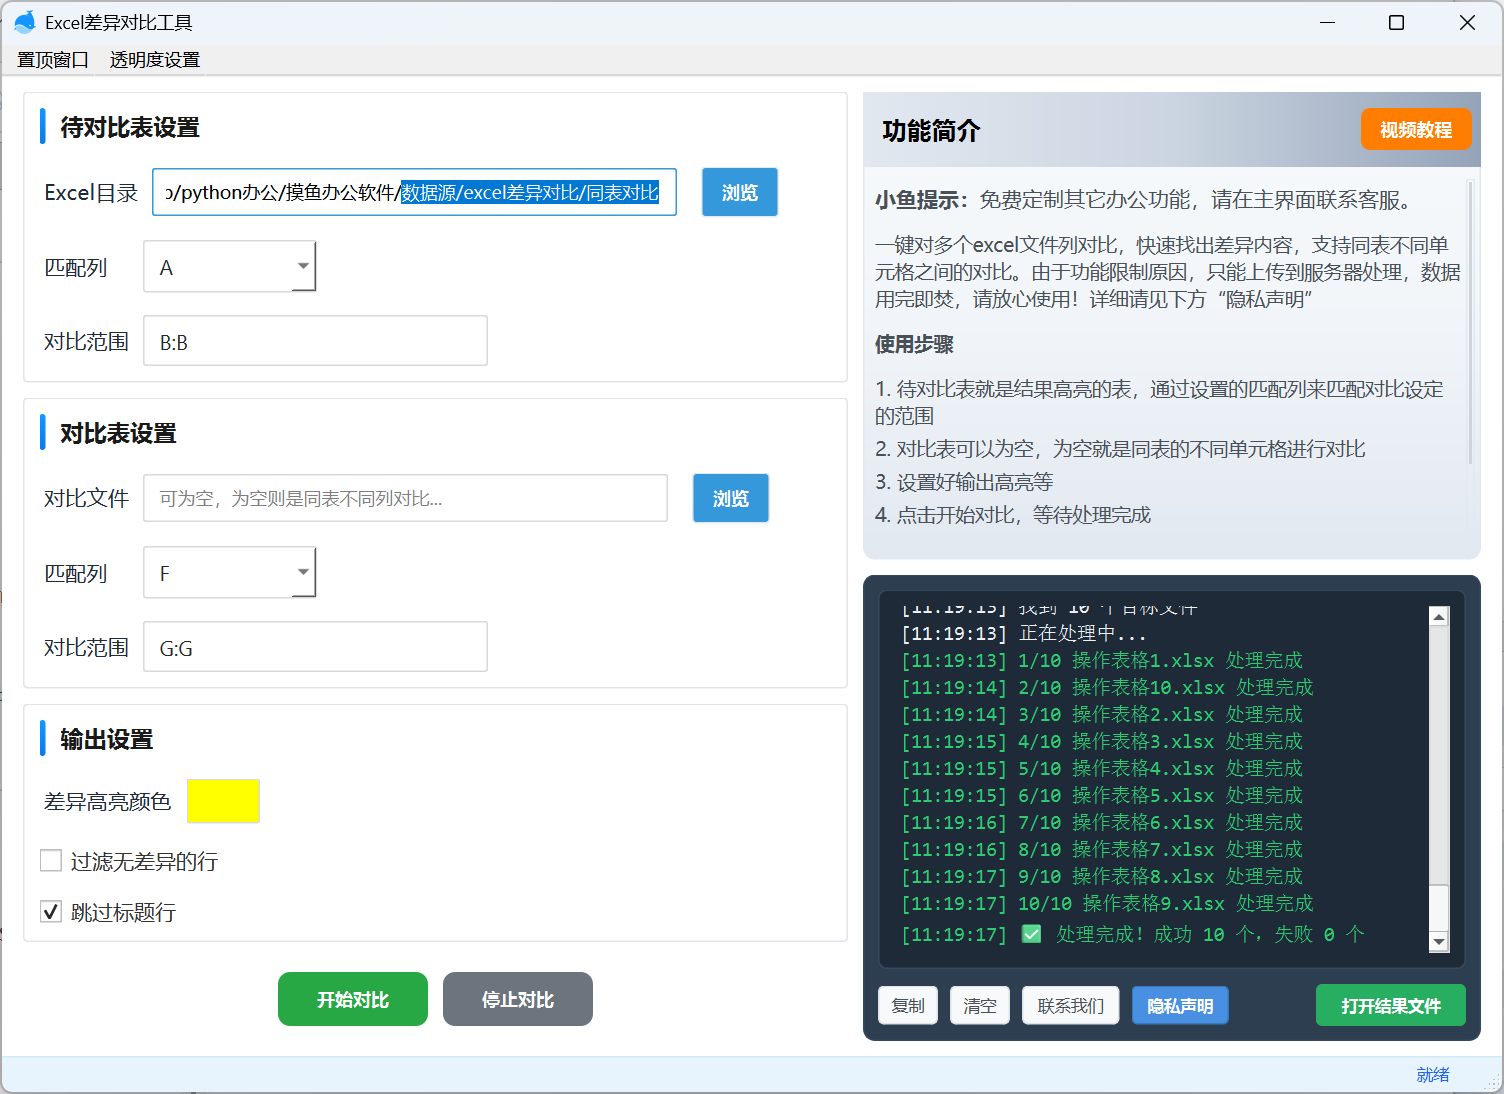Uncheck the 跳过标题行 checkbox
Viewport: 1504px width, 1094px height.
(x=51, y=911)
